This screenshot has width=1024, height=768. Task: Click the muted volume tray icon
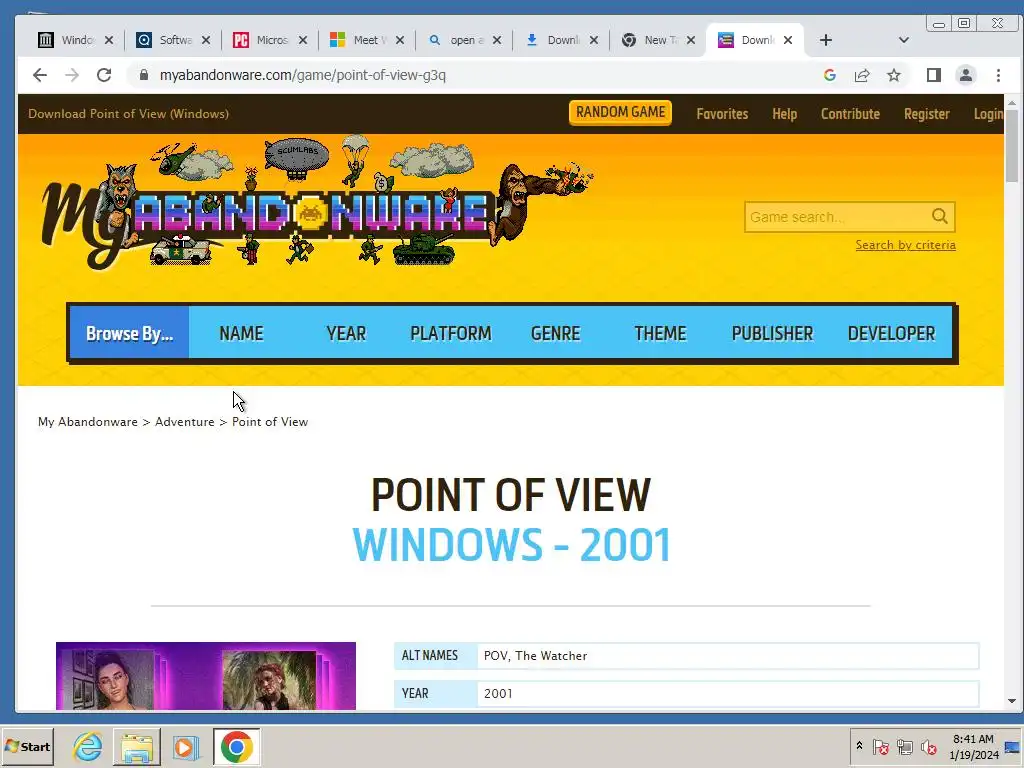[x=928, y=746]
